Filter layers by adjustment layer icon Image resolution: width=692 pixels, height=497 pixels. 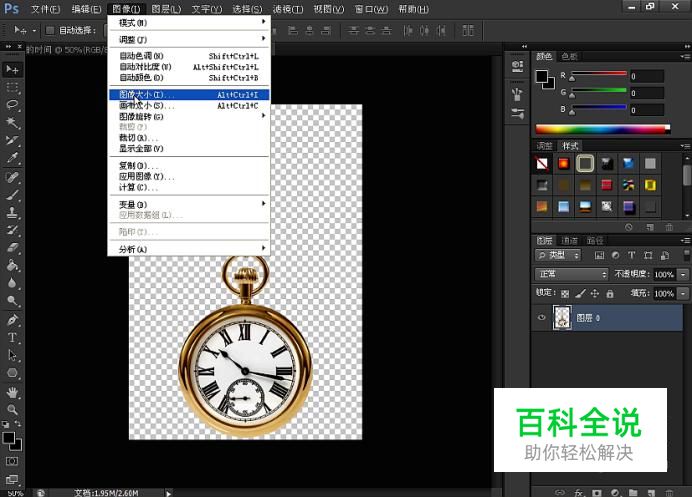[x=615, y=255]
